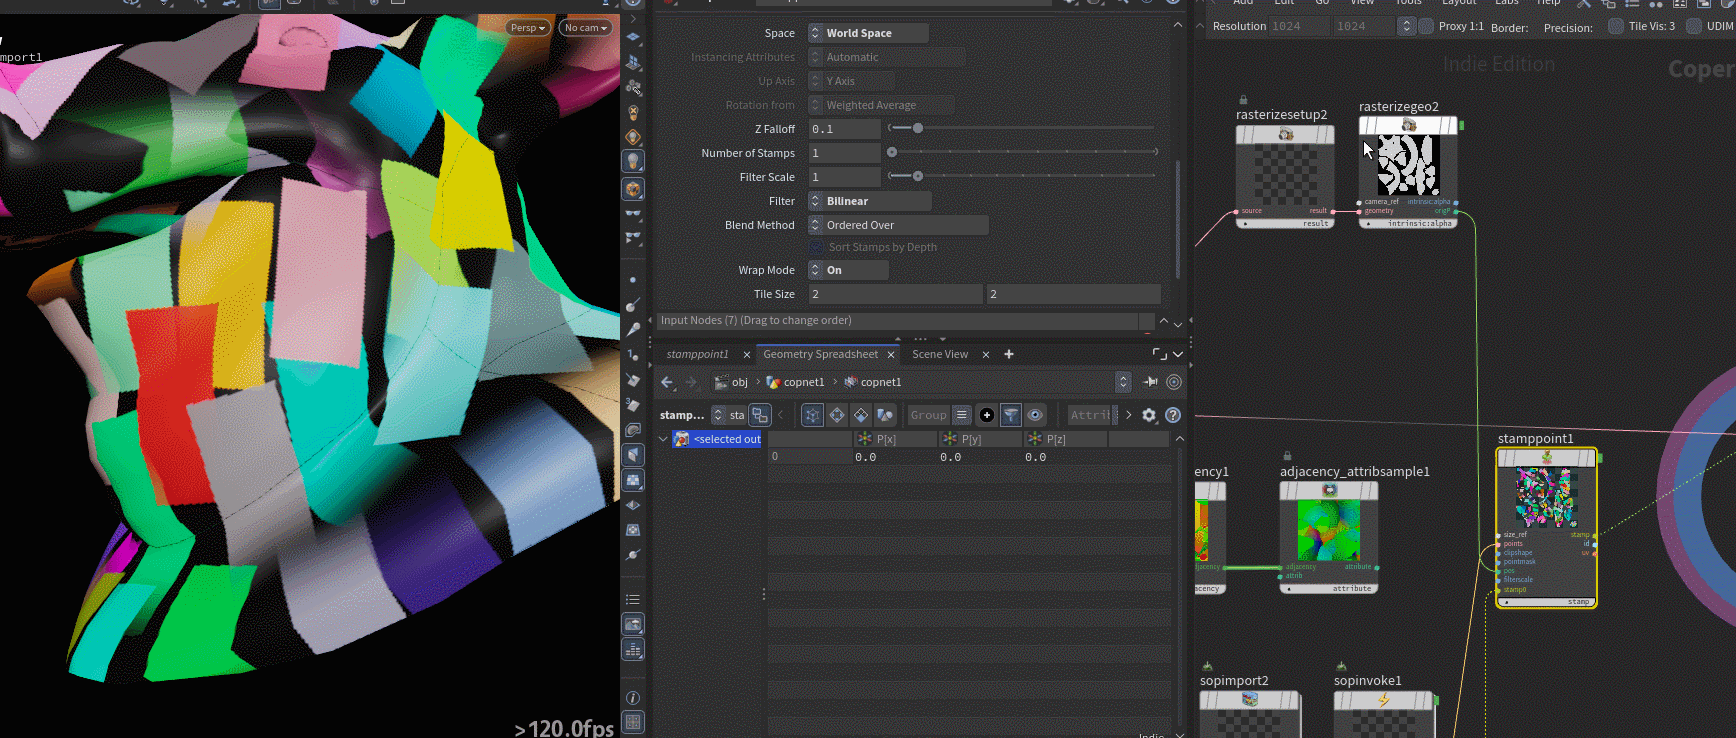1736x738 pixels.
Task: Open the Blend Method dropdown showing Ordered Over
Action: [x=898, y=225]
